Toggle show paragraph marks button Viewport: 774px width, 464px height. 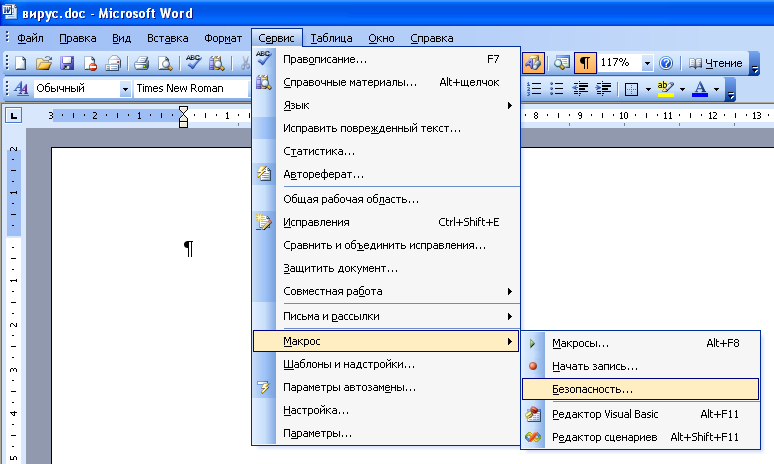click(x=585, y=63)
